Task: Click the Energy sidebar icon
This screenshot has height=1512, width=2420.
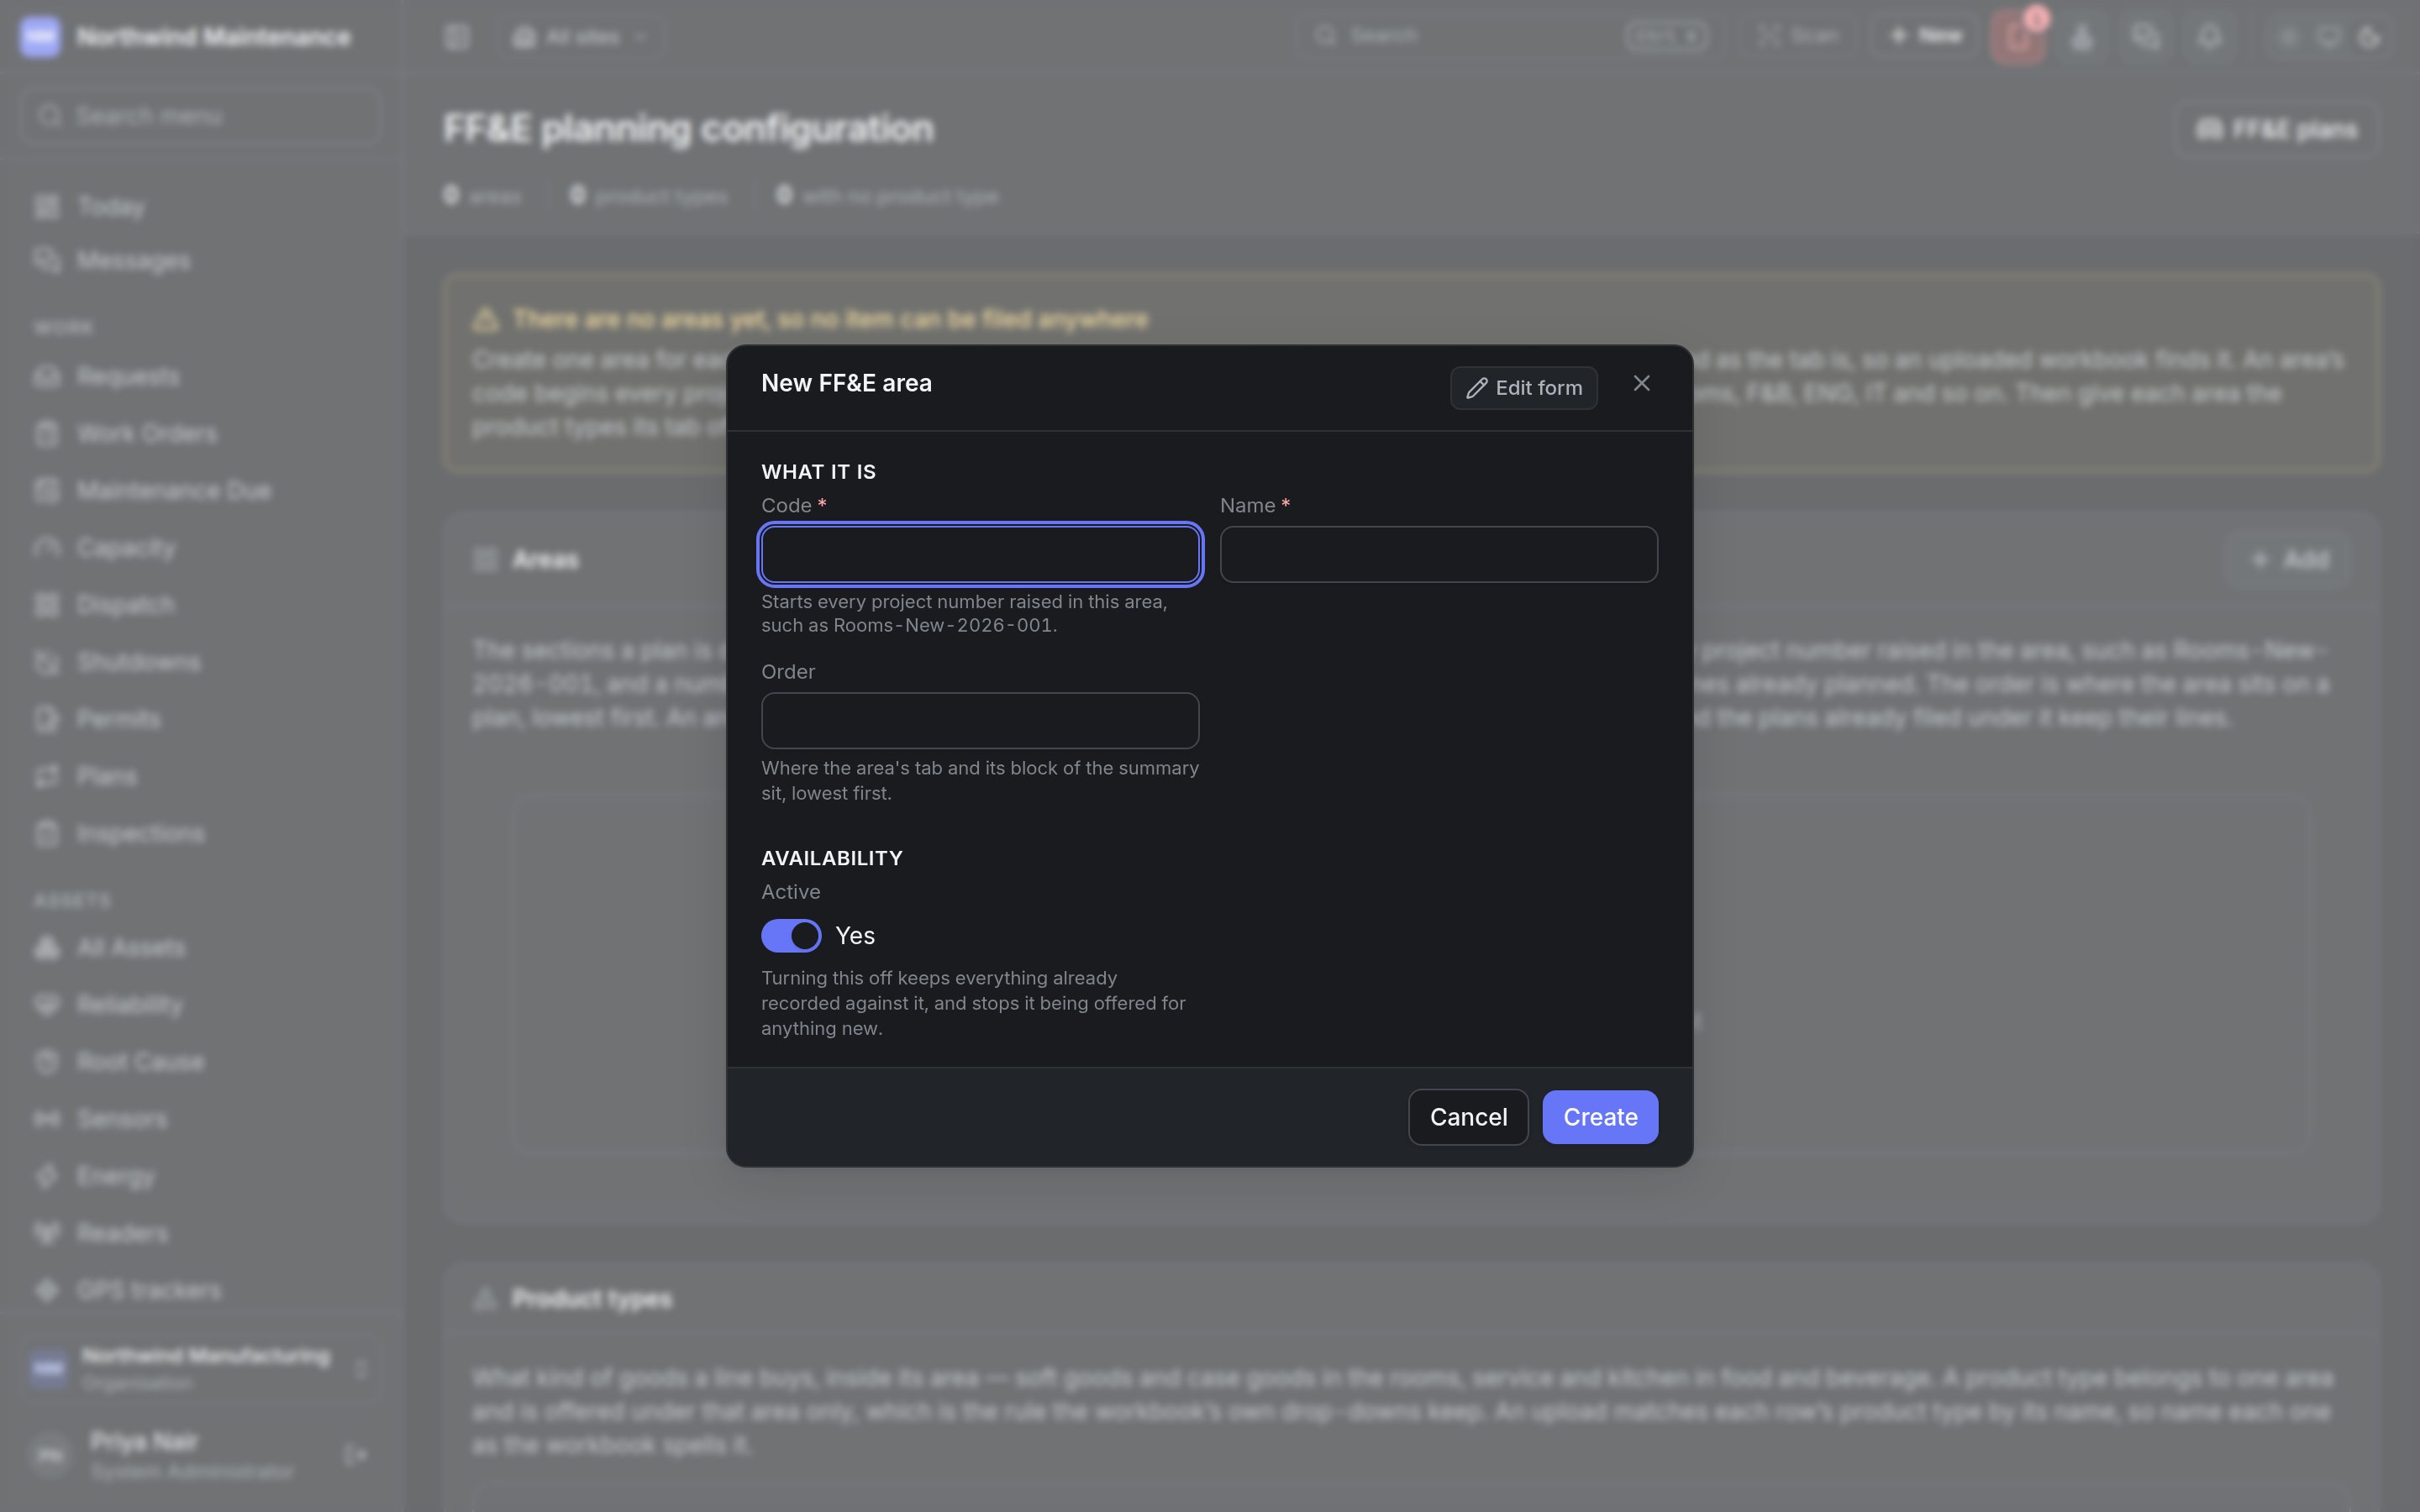Action: (x=47, y=1176)
